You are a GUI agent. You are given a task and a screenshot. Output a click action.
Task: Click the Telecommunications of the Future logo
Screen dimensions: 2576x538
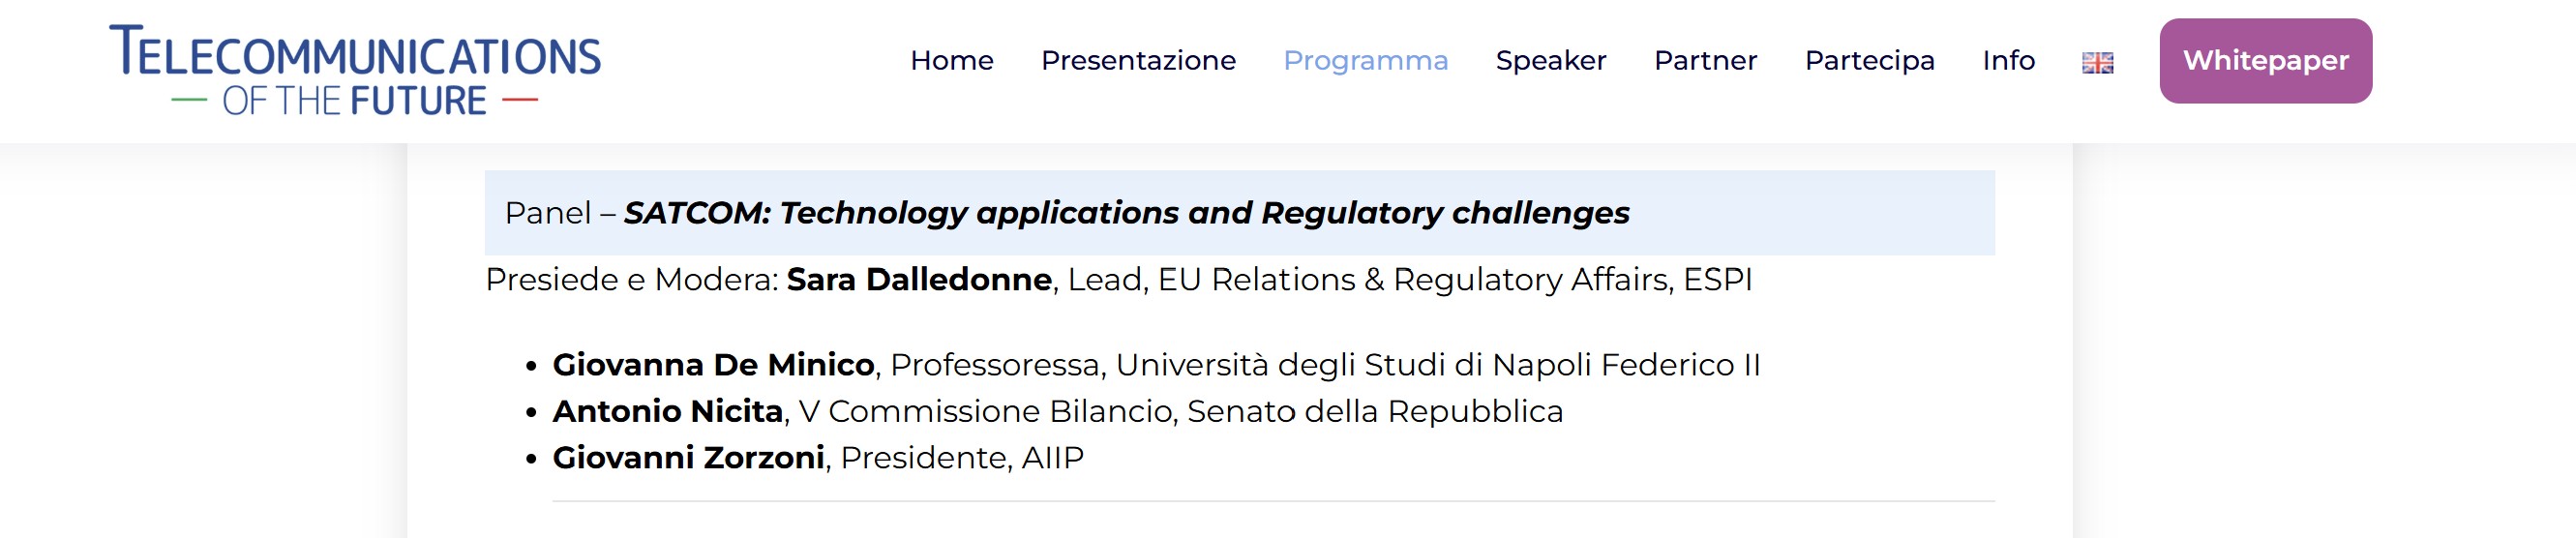click(355, 70)
